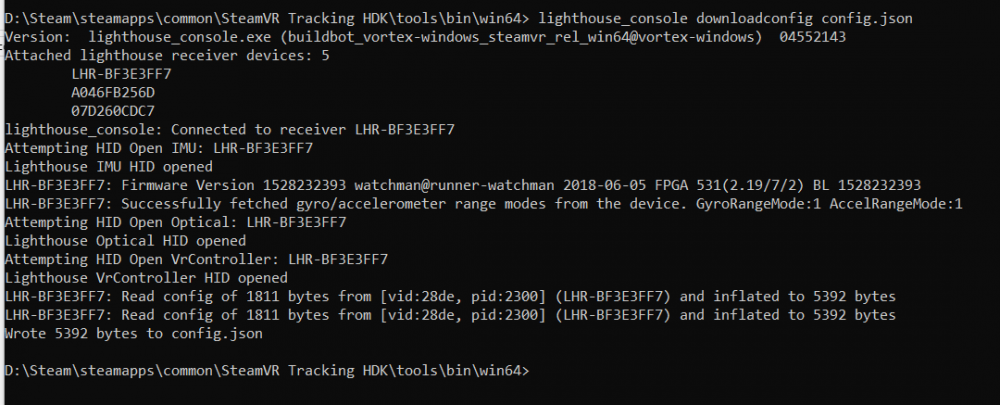The height and width of the screenshot is (405, 1000).
Task: Click 'Lighthouse IMU HID opened' message
Action: pyautogui.click(x=109, y=166)
